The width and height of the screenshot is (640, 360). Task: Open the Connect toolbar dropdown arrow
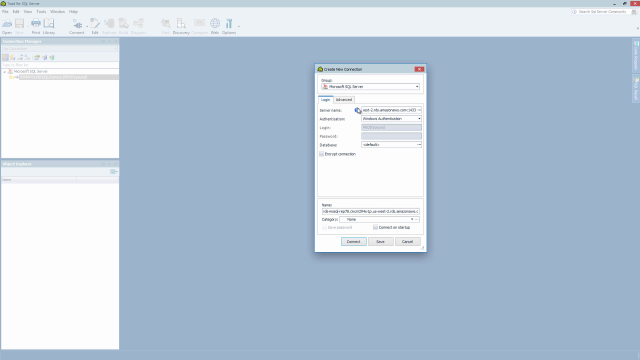click(87, 27)
